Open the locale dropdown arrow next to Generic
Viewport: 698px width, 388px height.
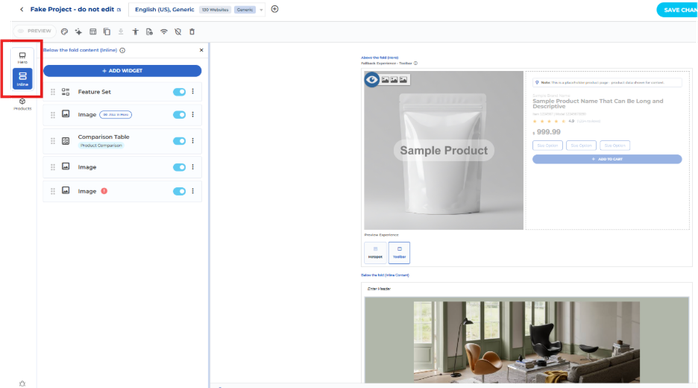(261, 10)
